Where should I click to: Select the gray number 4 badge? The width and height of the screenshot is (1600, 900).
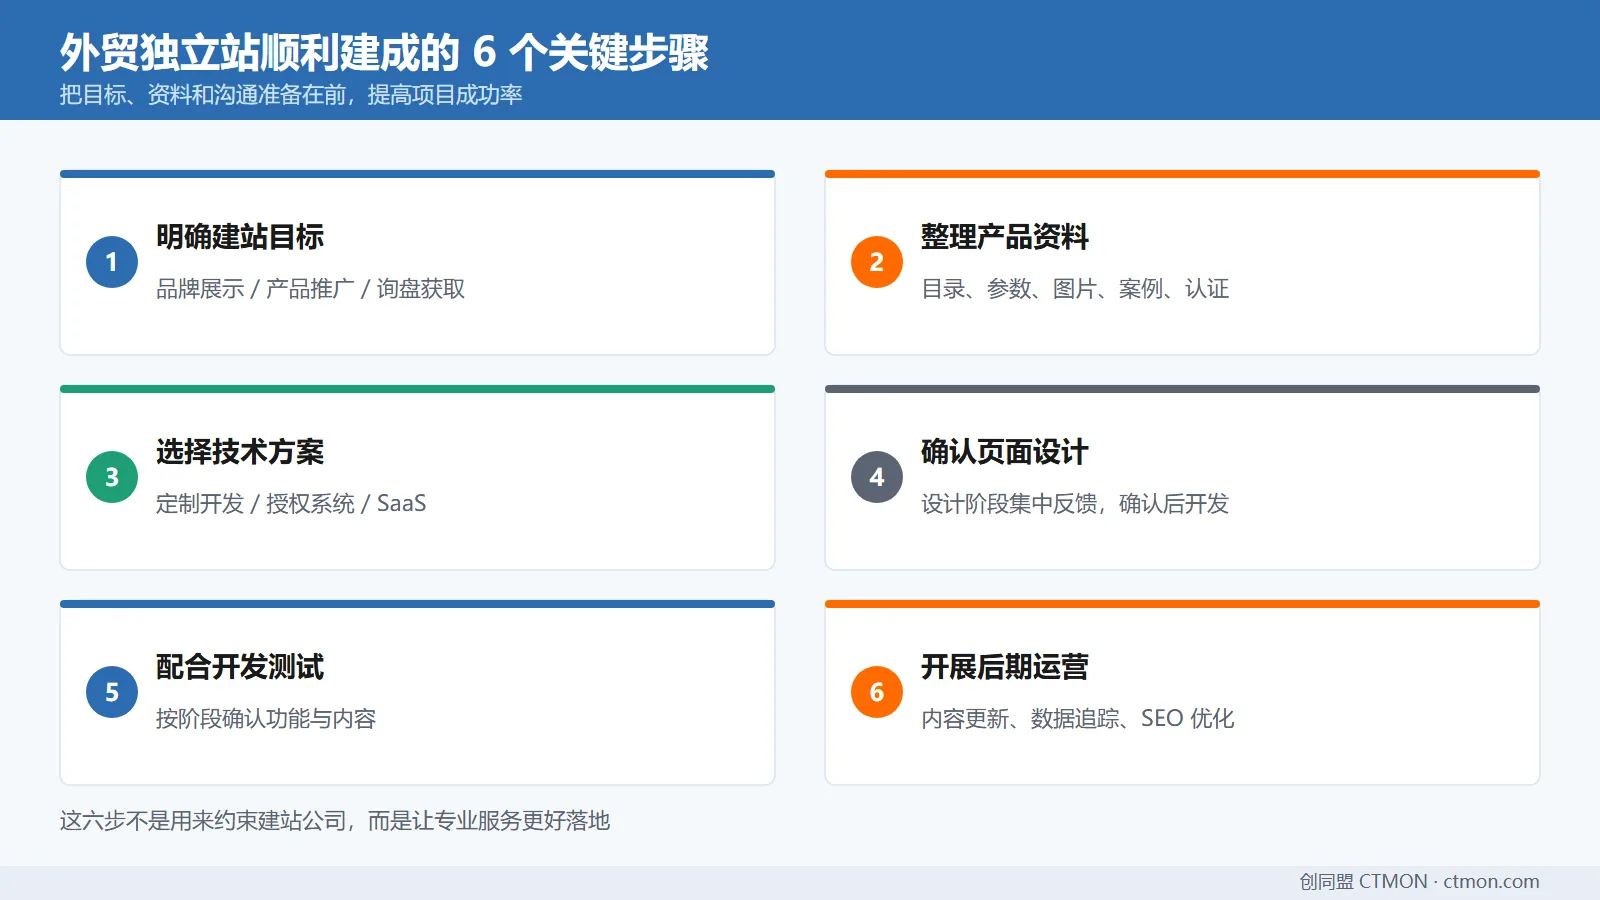[877, 477]
